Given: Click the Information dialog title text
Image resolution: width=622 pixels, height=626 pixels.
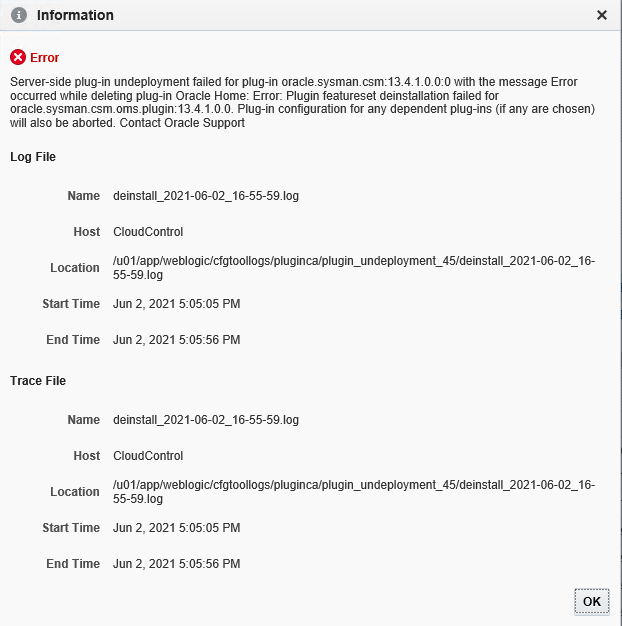Looking at the screenshot, I should pos(75,15).
